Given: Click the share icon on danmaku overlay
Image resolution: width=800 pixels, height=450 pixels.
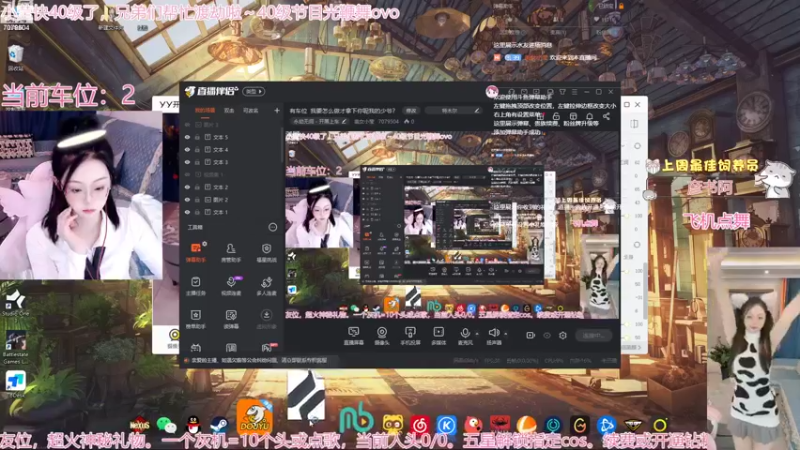Looking at the screenshot, I should [606, 116].
